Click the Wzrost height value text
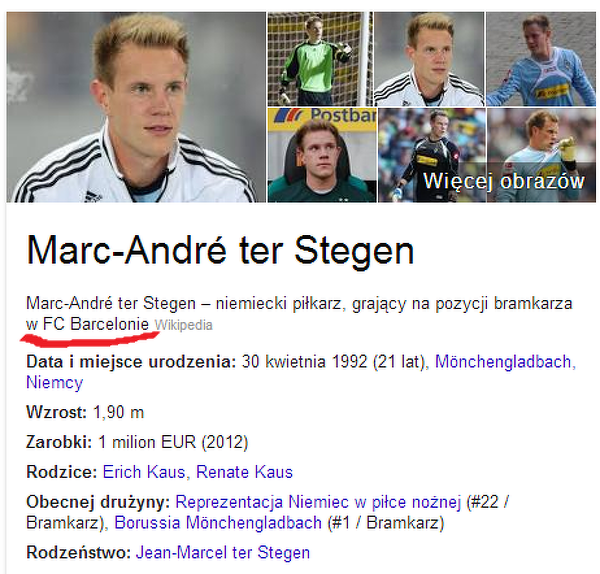 [119, 413]
